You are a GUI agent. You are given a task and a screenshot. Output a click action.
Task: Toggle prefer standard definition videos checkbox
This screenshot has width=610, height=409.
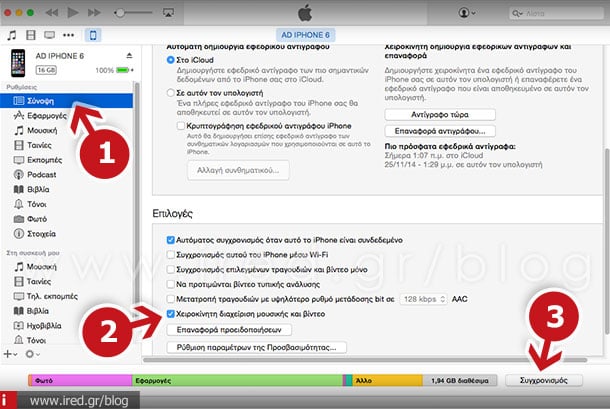click(170, 284)
